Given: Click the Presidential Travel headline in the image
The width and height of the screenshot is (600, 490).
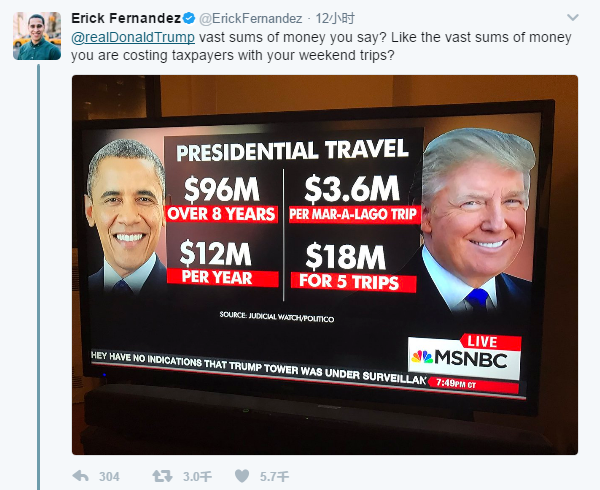Looking at the screenshot, I should 293,151.
